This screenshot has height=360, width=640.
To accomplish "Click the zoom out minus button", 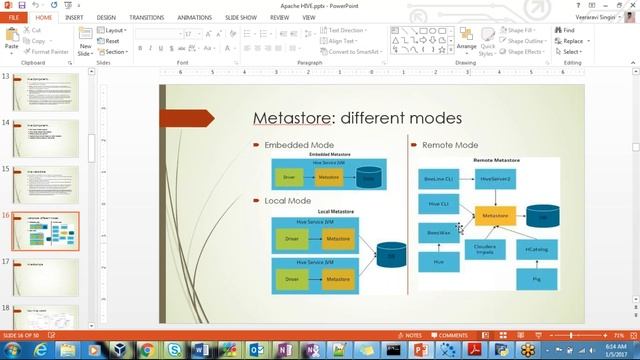I will pos(551,335).
